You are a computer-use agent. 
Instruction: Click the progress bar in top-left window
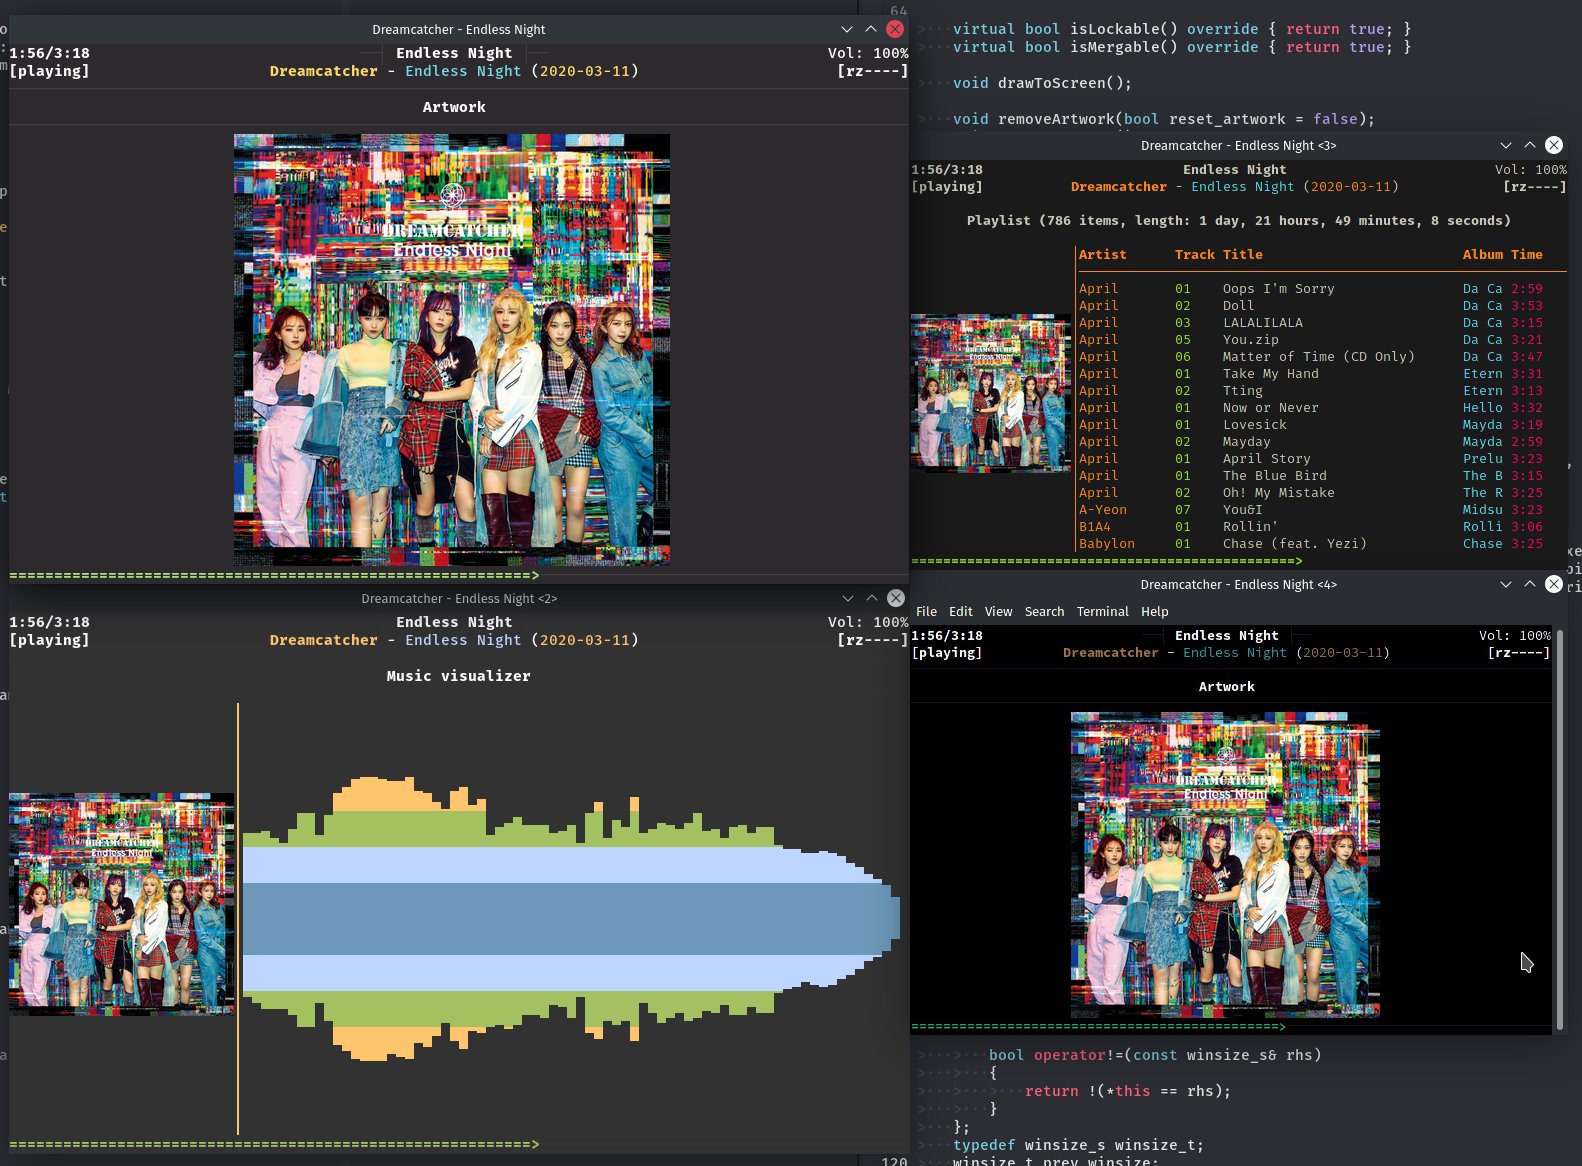tap(274, 575)
